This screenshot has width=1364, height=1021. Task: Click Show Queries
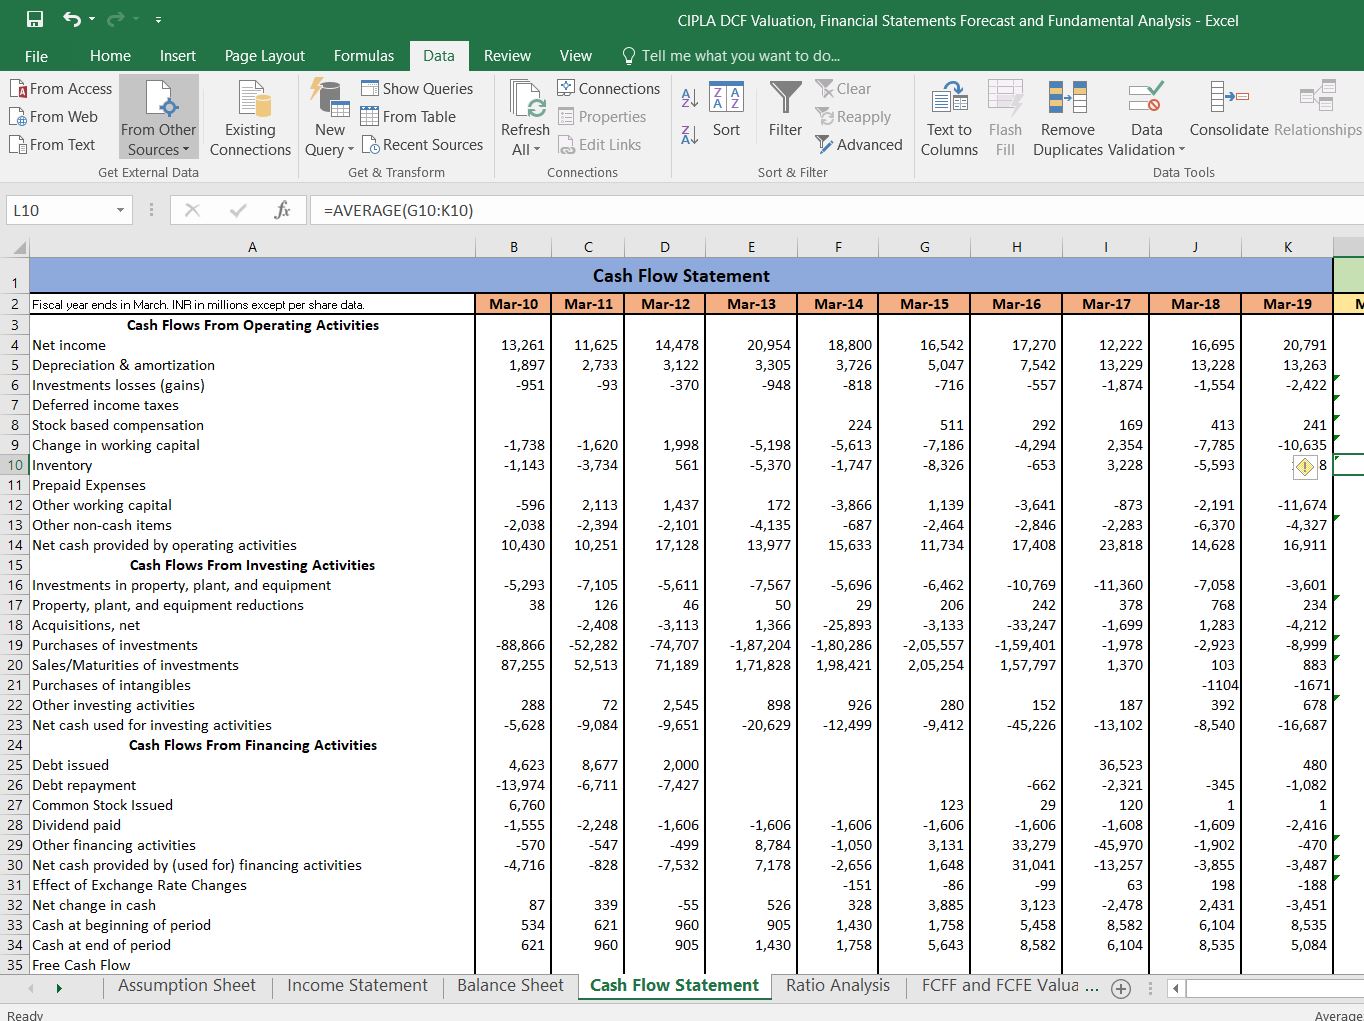[417, 88]
